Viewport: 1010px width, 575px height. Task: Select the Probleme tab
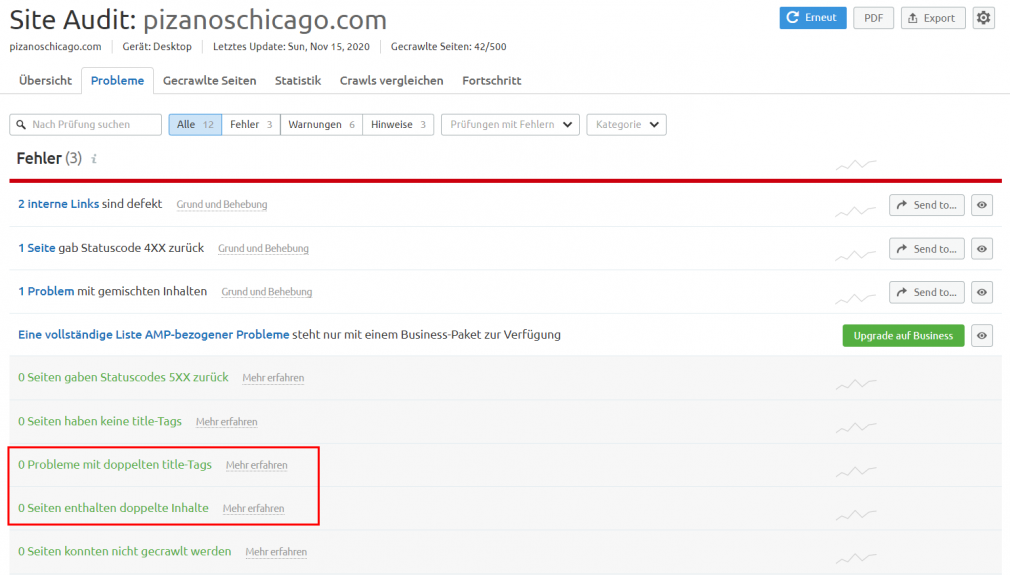point(117,80)
